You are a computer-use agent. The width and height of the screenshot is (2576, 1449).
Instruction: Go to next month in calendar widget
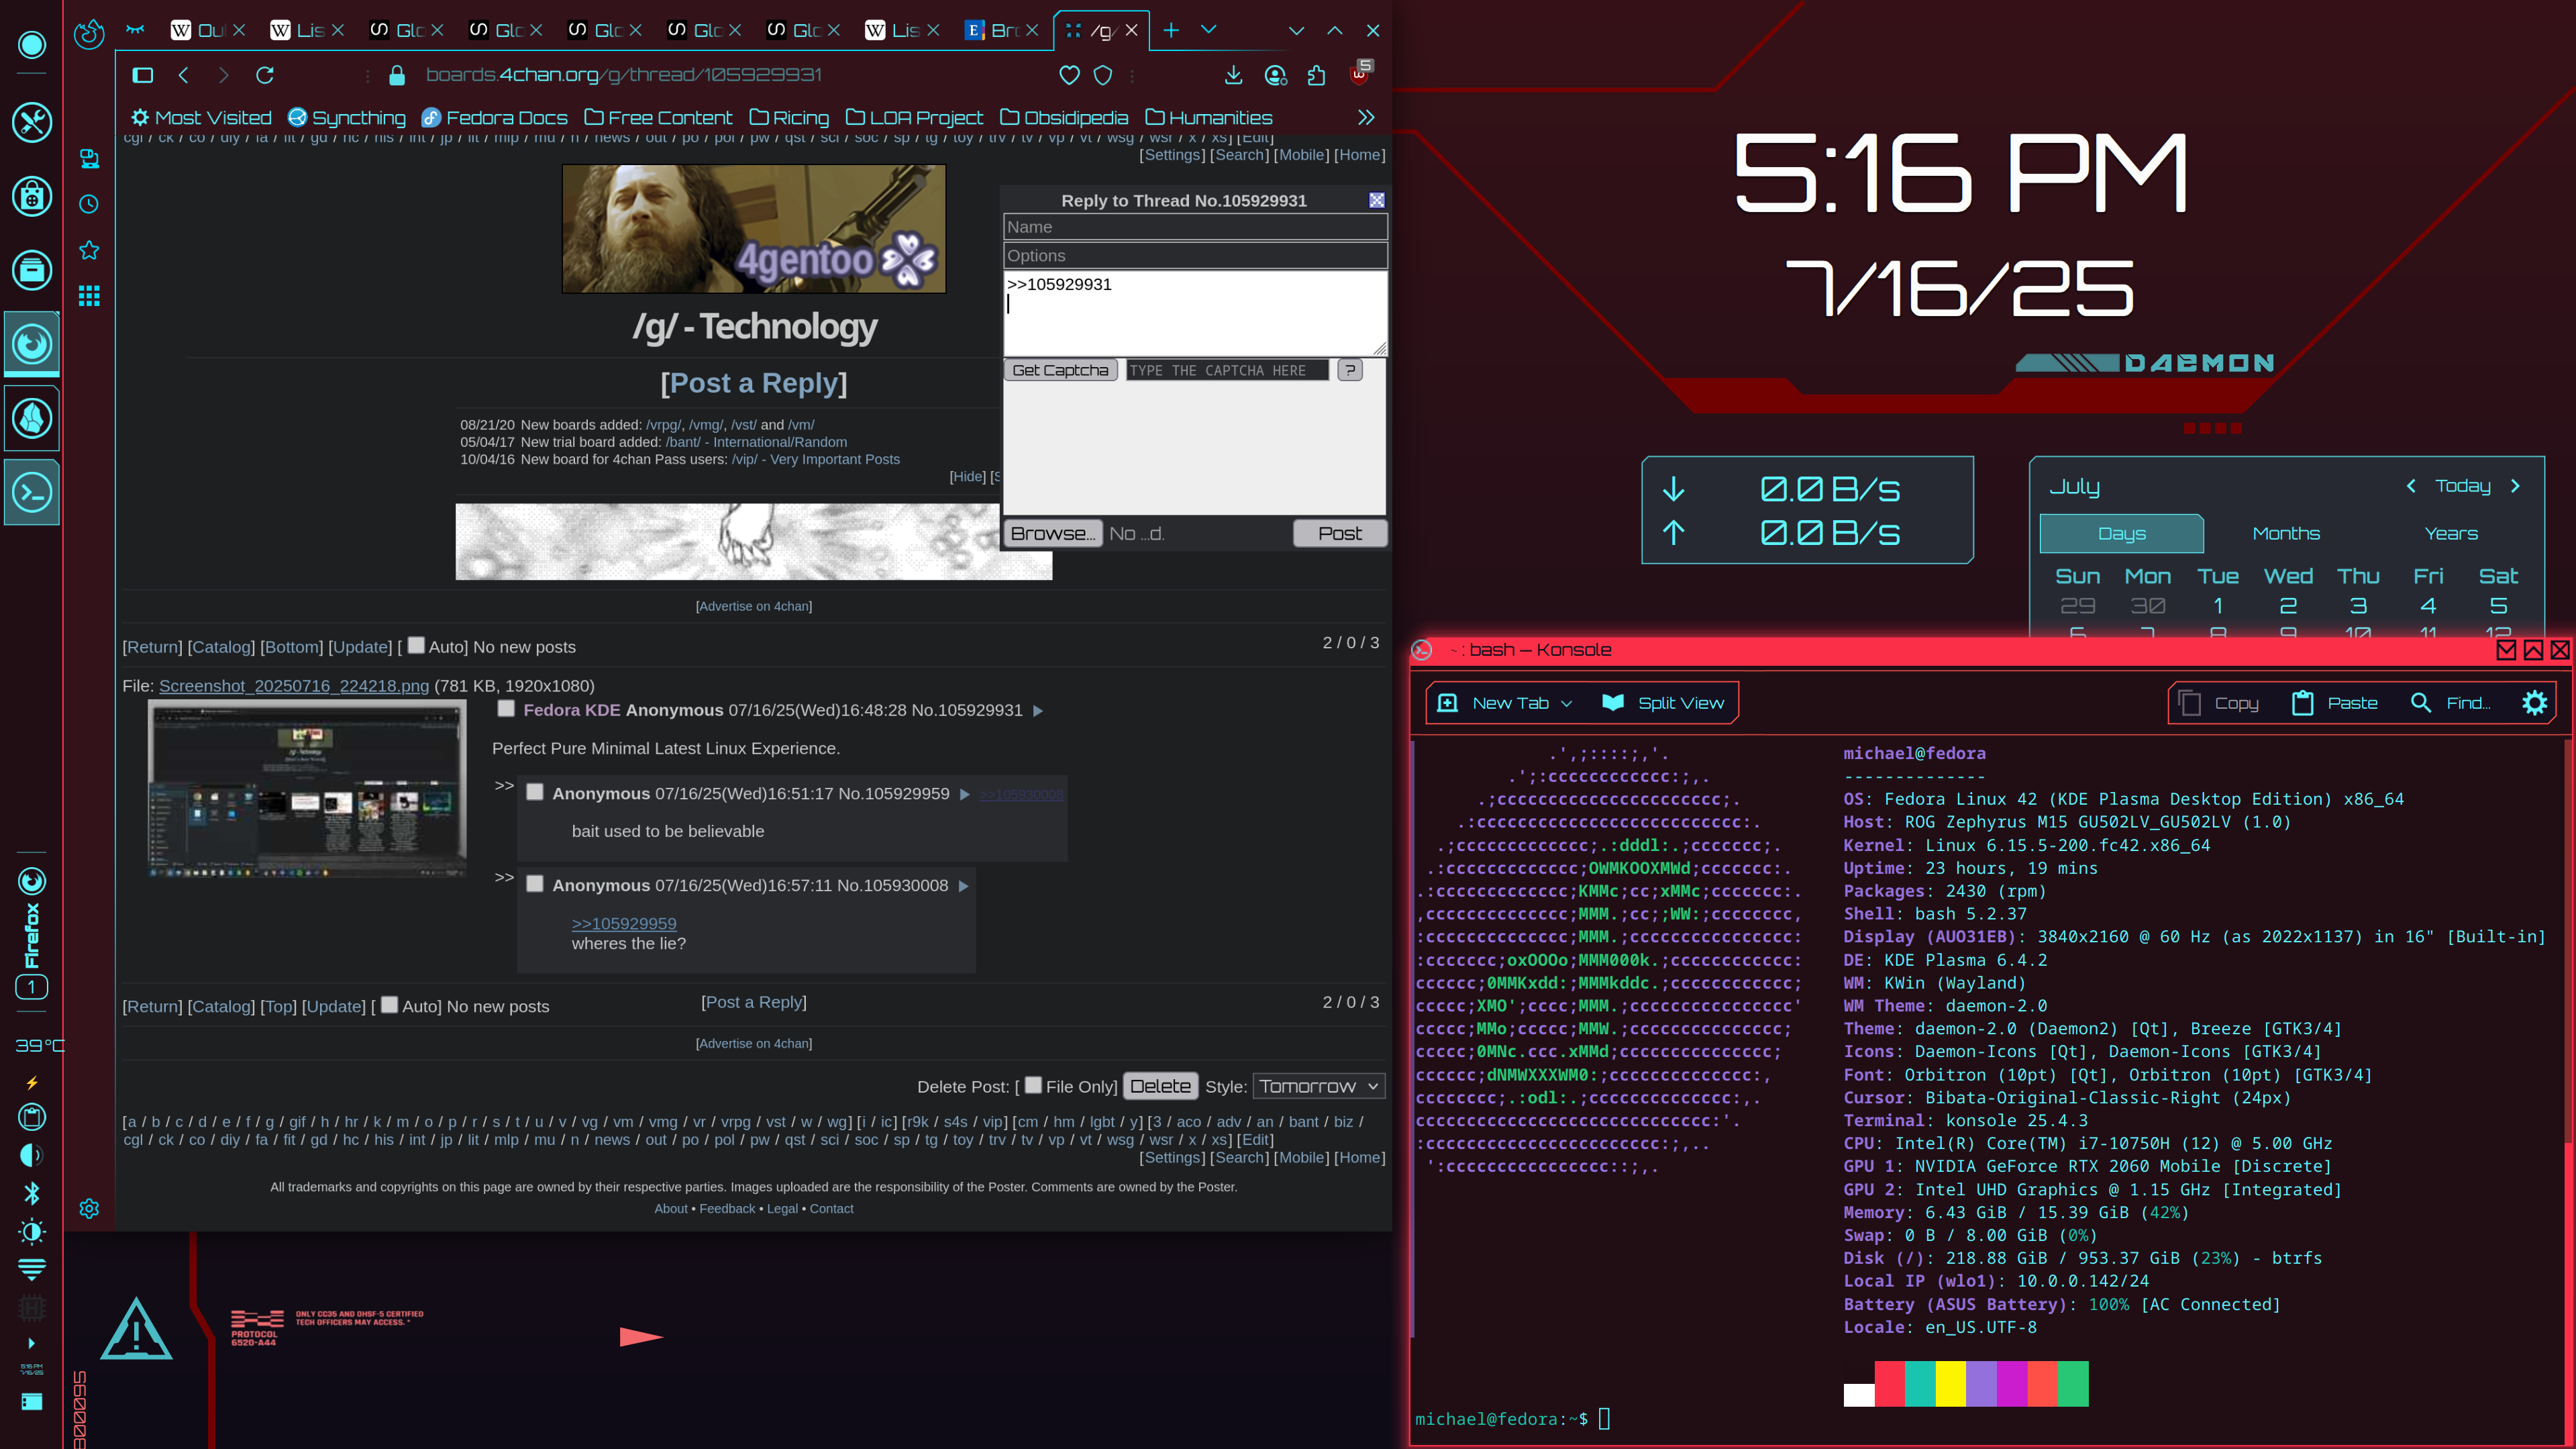coord(2516,486)
